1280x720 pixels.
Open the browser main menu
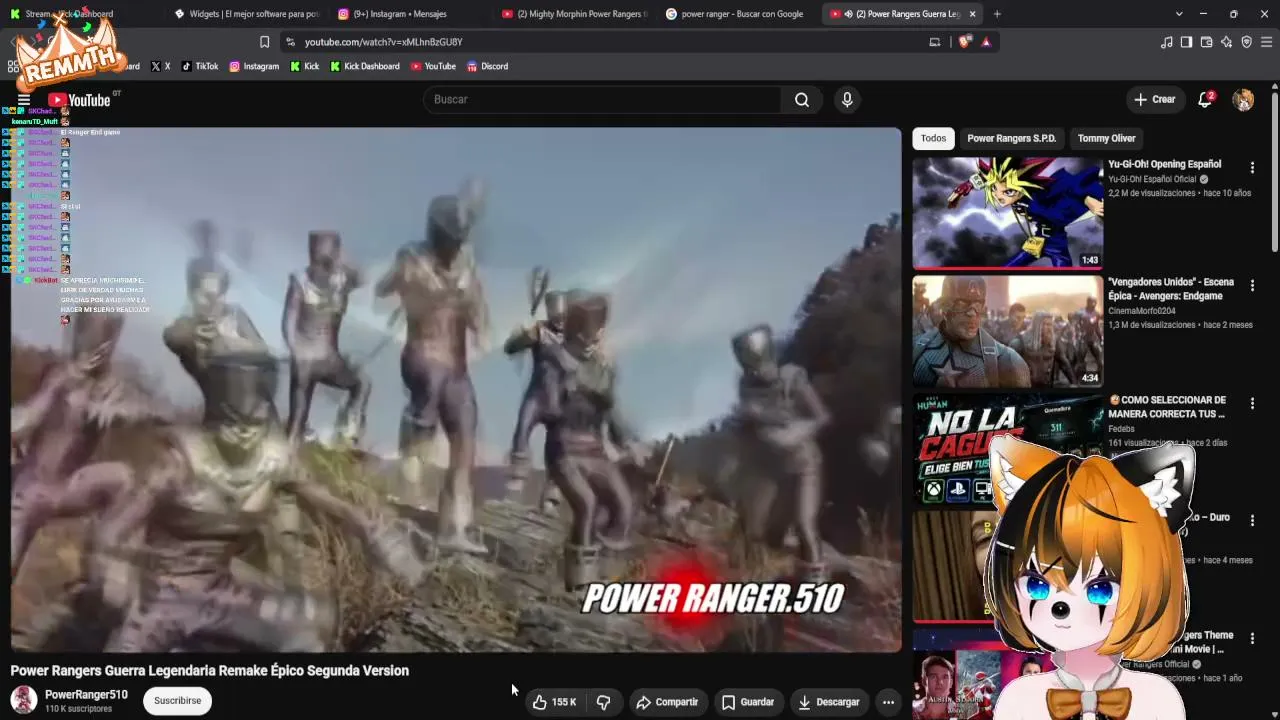pyautogui.click(x=1267, y=42)
